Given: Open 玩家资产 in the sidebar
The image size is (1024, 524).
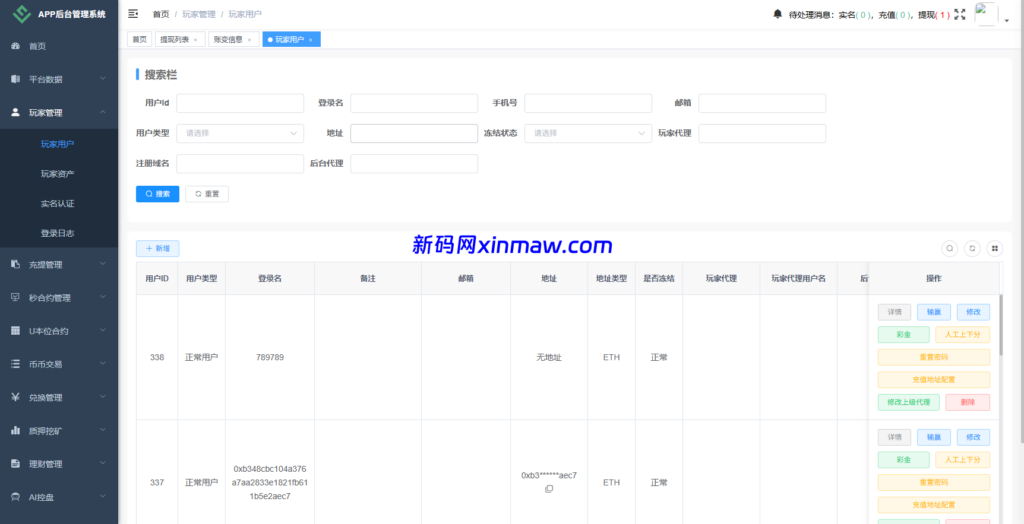Looking at the screenshot, I should [x=57, y=174].
